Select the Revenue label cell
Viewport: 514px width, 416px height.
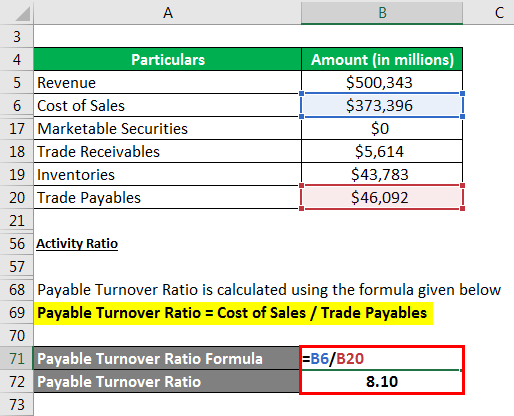point(167,82)
